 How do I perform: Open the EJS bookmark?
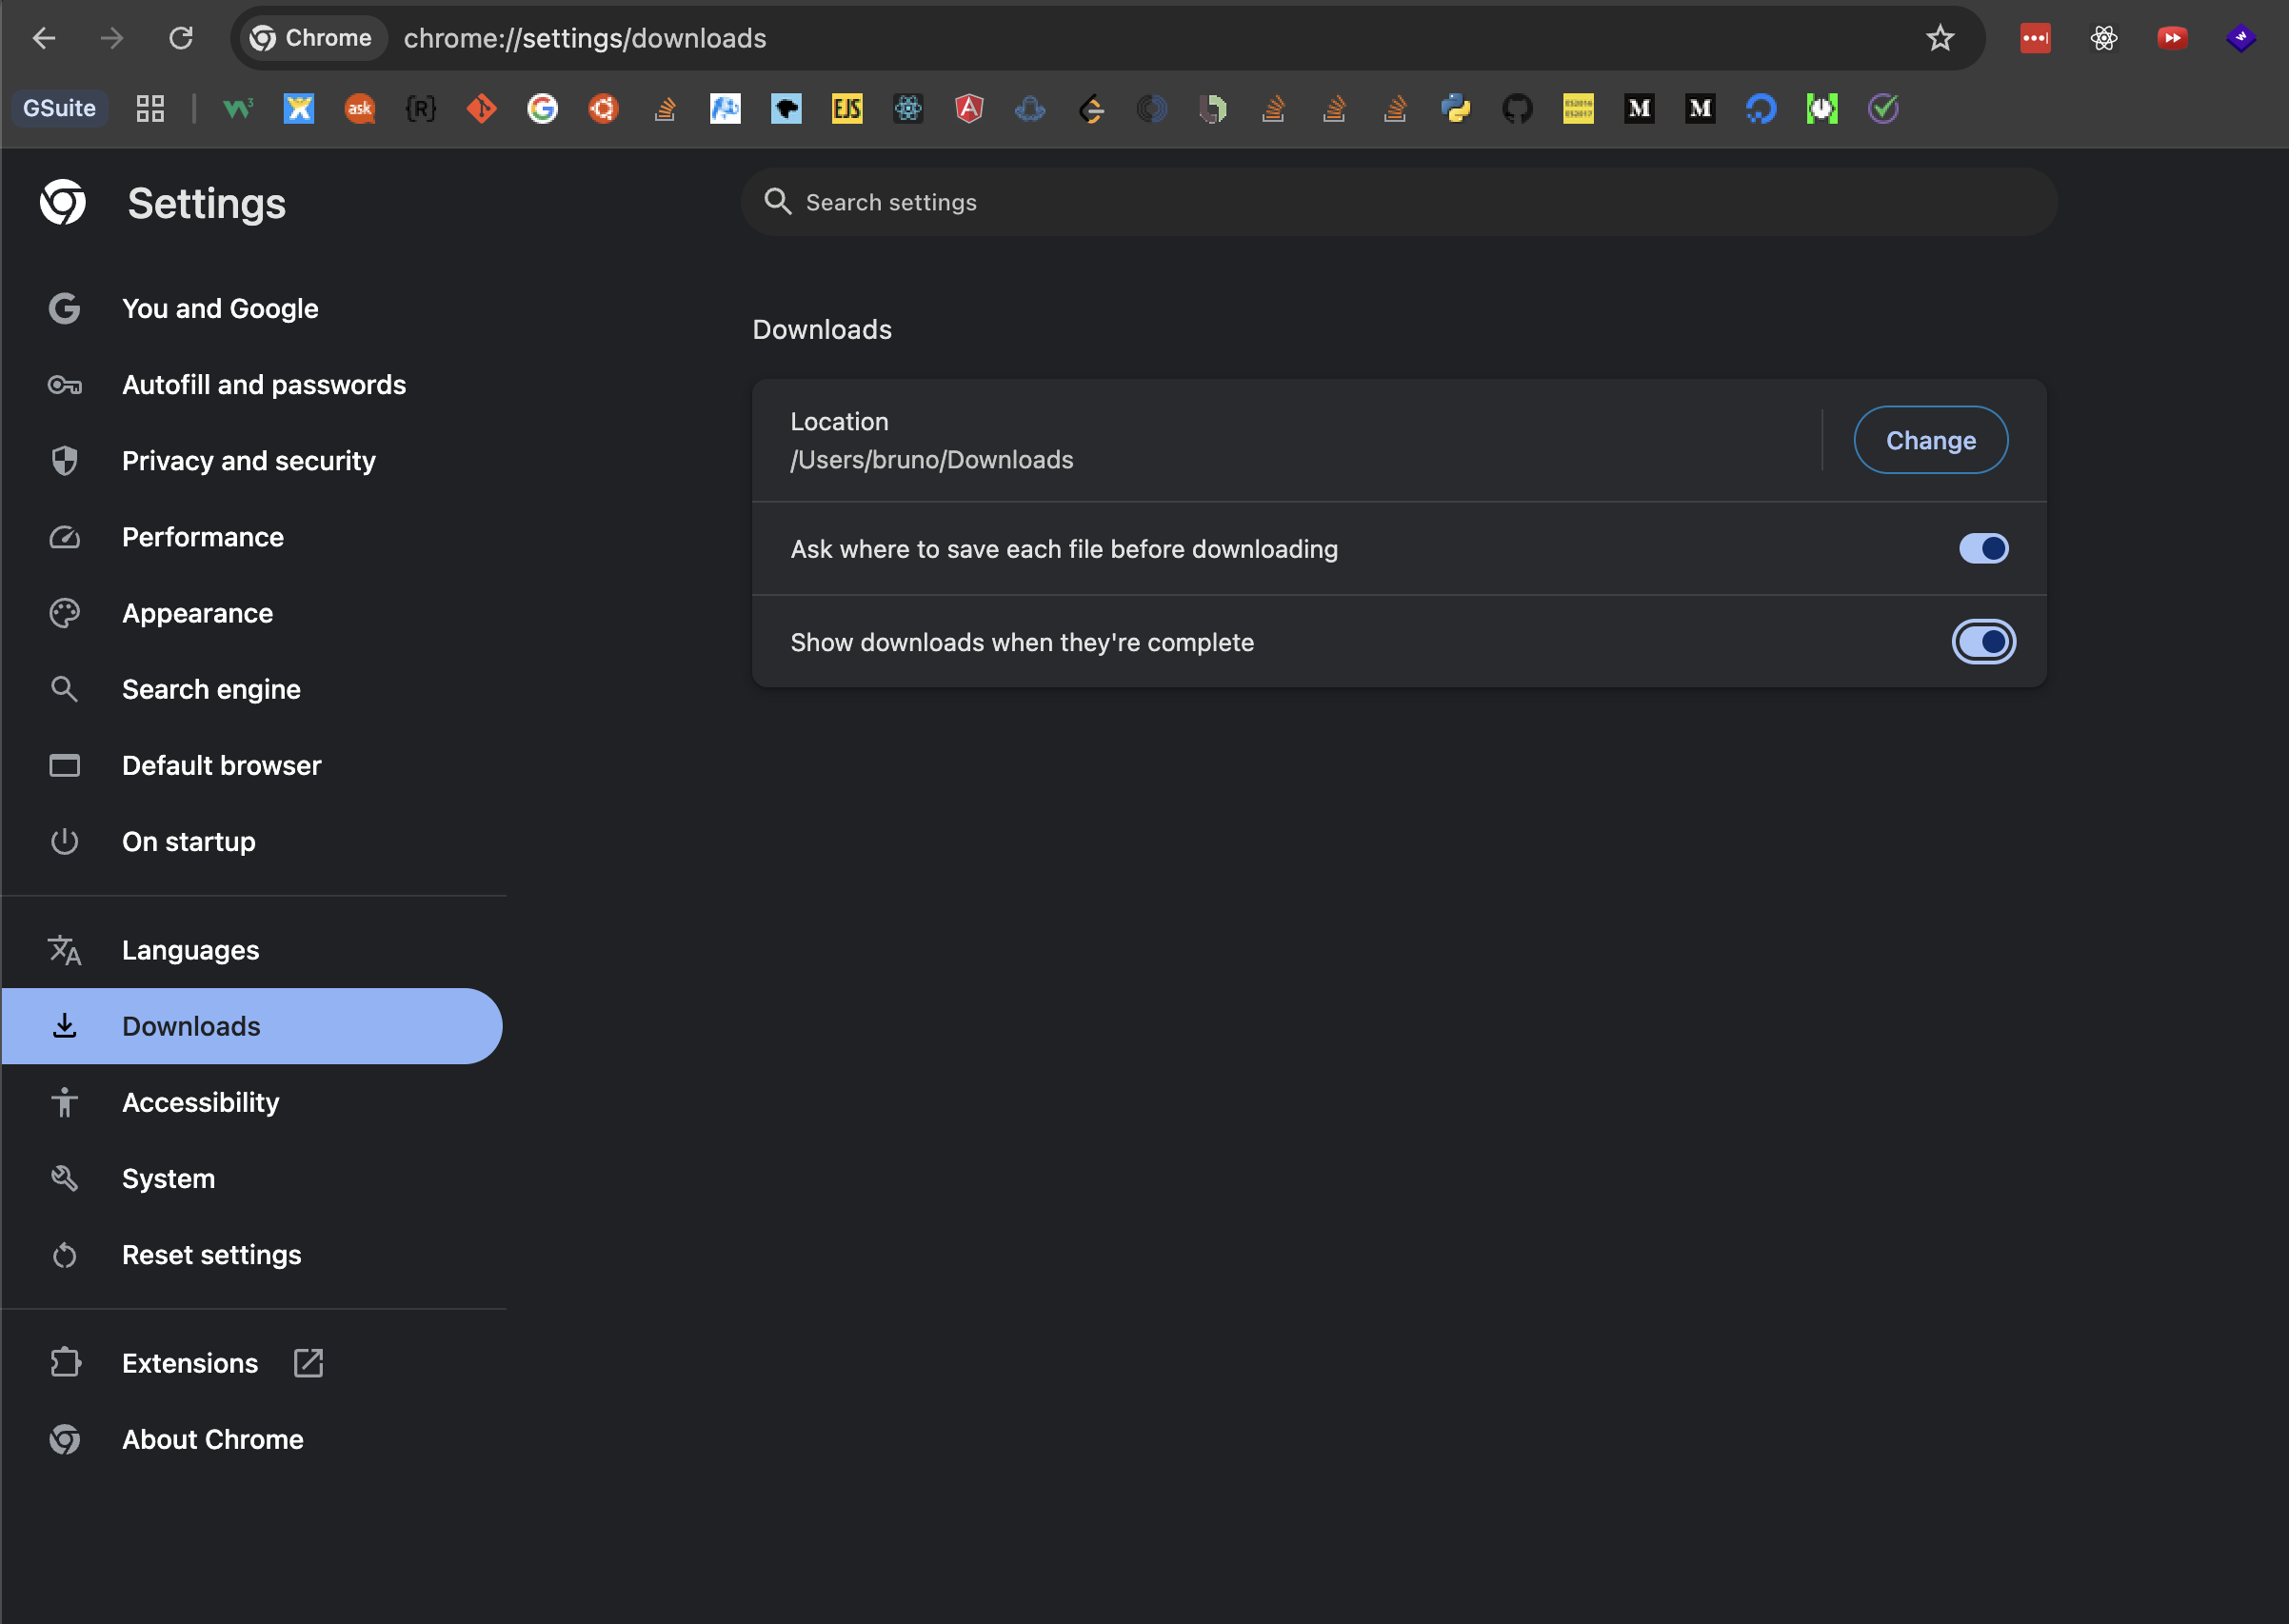point(847,108)
